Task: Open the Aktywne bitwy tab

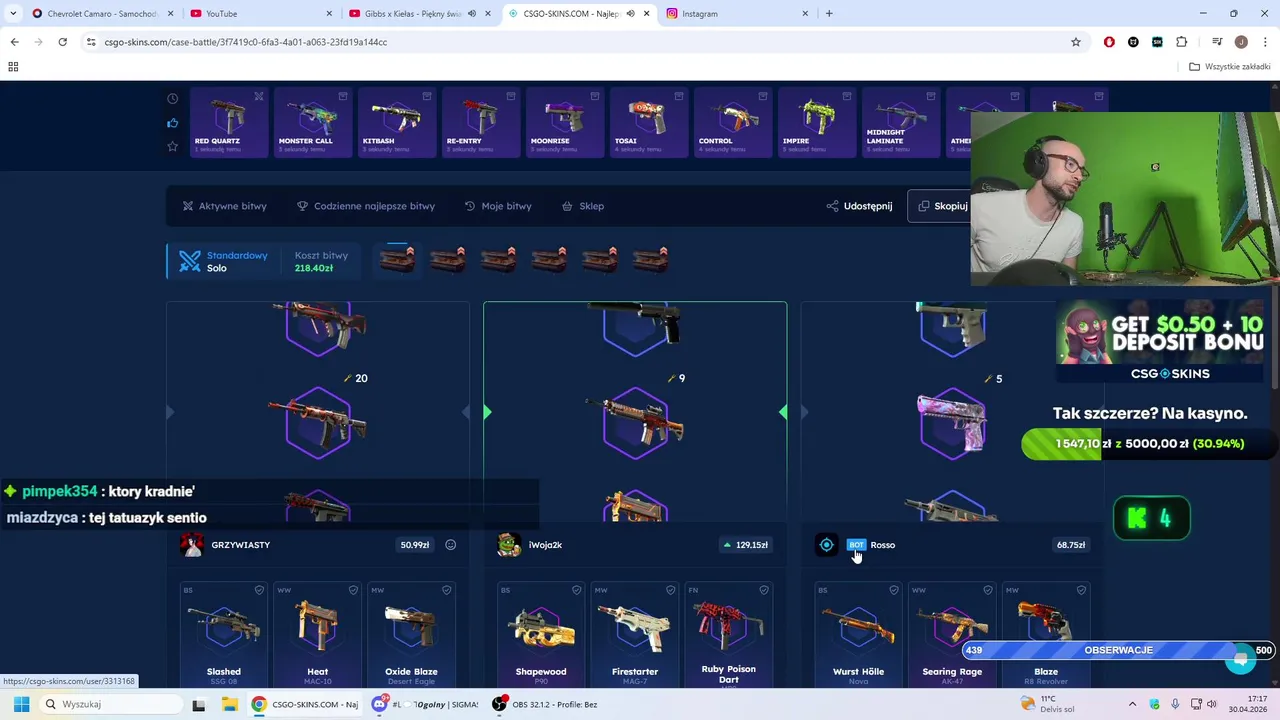Action: [224, 206]
